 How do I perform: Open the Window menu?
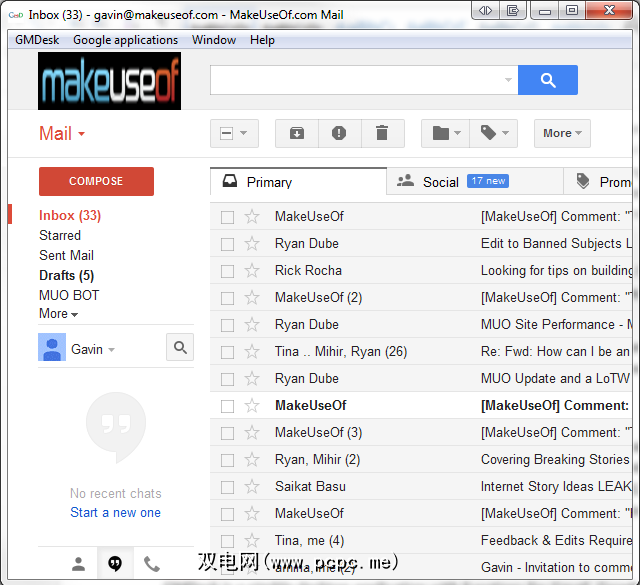click(214, 40)
